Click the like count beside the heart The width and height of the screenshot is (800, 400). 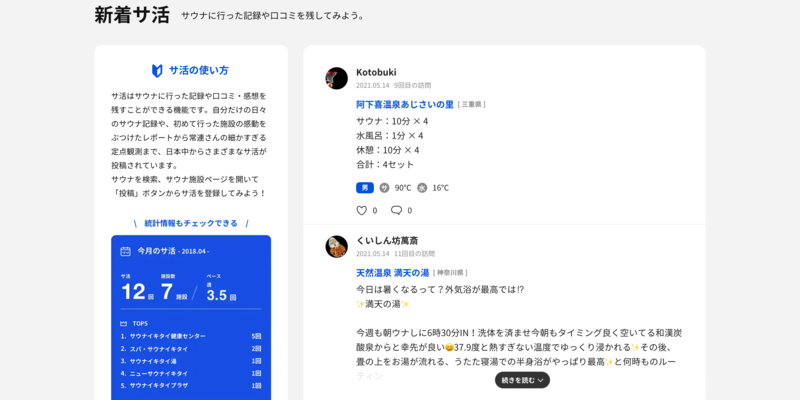click(375, 210)
